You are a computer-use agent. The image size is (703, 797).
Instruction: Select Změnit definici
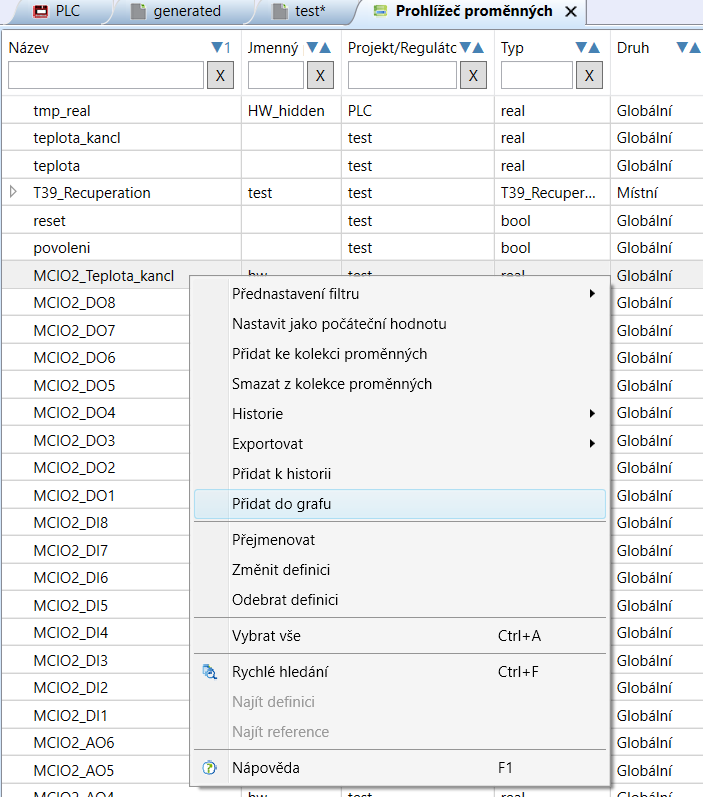tap(400, 570)
